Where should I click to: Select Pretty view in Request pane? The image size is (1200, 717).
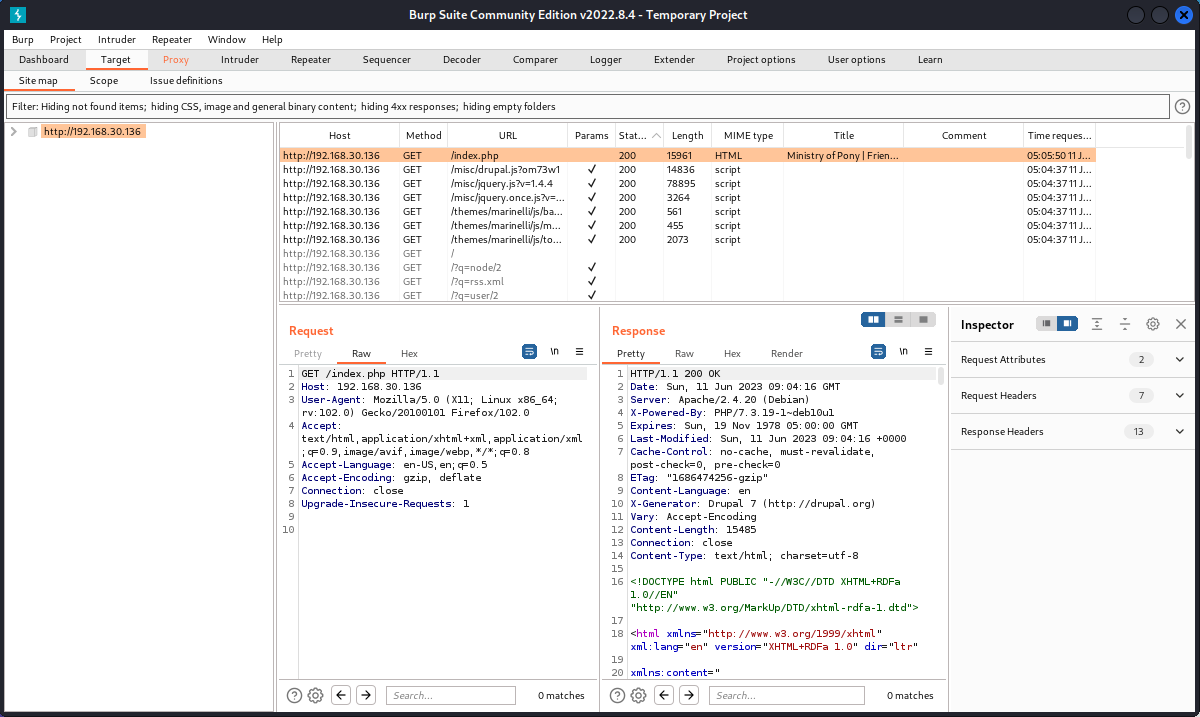pos(308,354)
